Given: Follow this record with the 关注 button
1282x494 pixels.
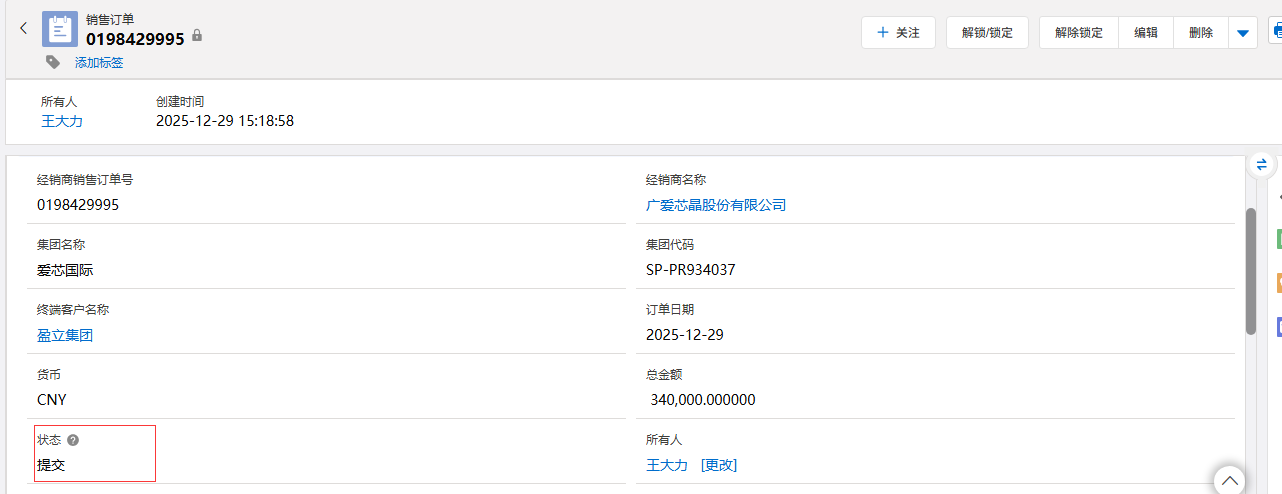Looking at the screenshot, I should click(898, 33).
